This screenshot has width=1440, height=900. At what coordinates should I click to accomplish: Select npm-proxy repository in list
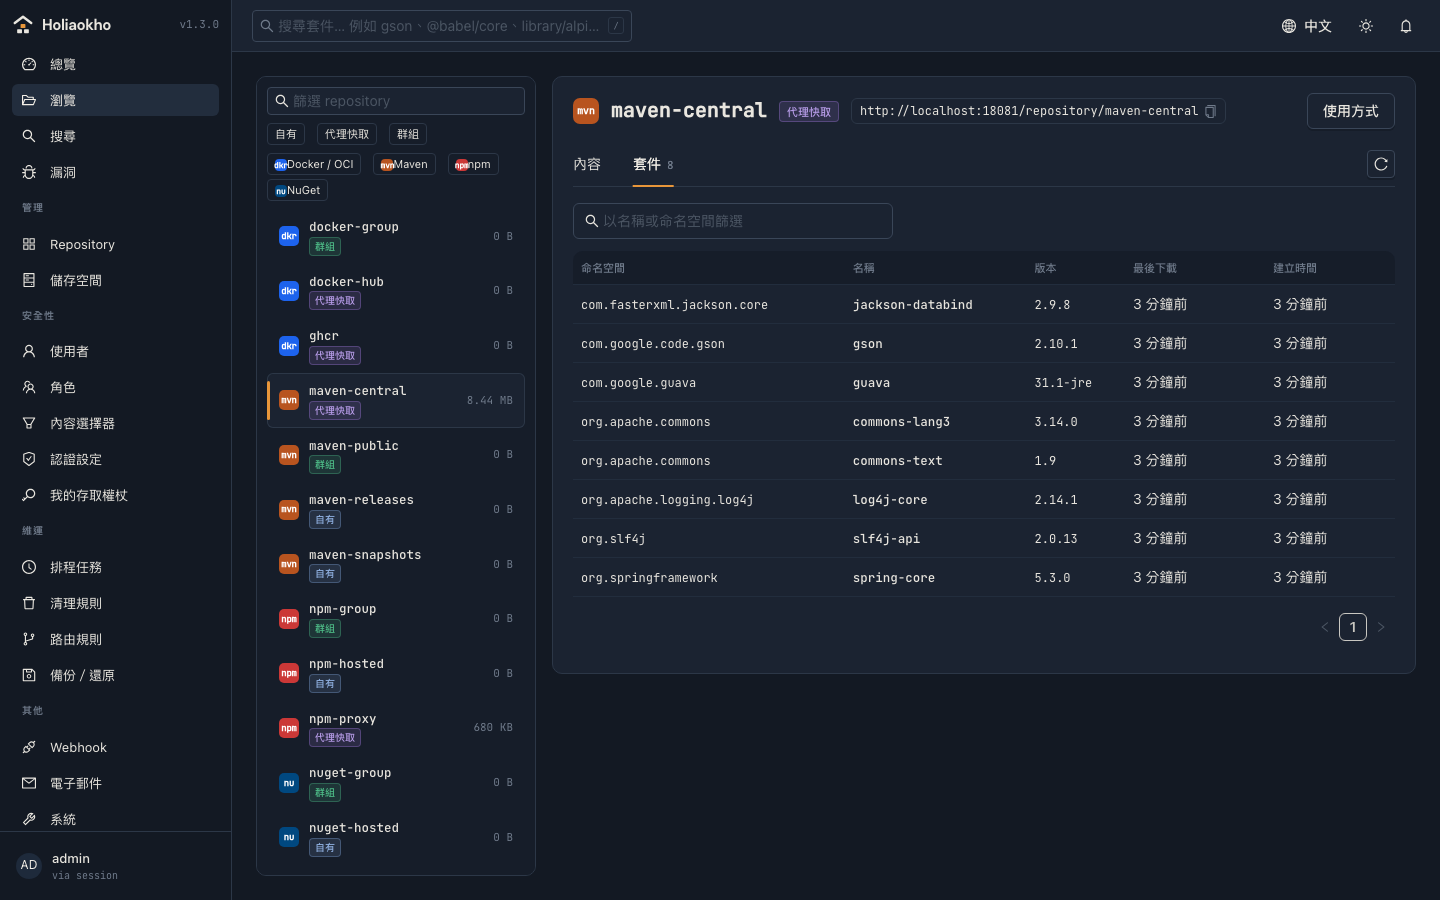396,728
